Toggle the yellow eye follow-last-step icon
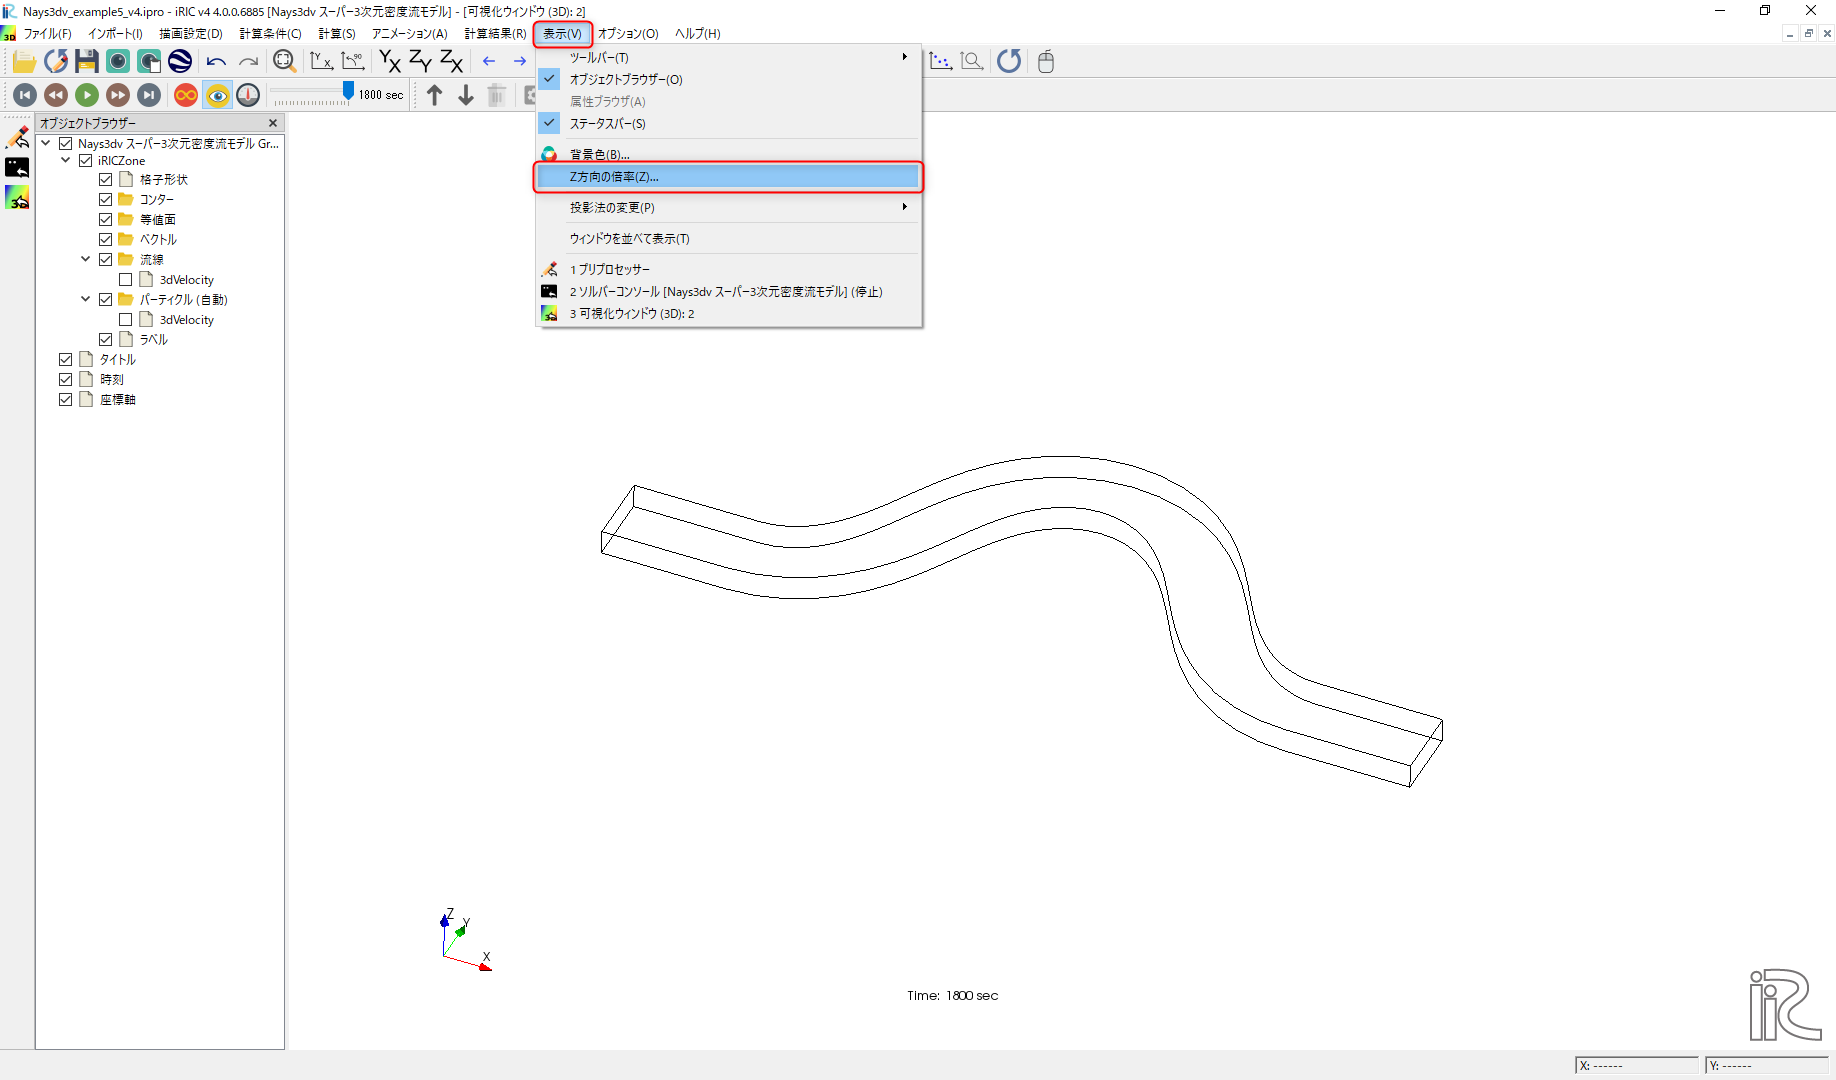Viewport: 1836px width, 1080px height. (217, 95)
